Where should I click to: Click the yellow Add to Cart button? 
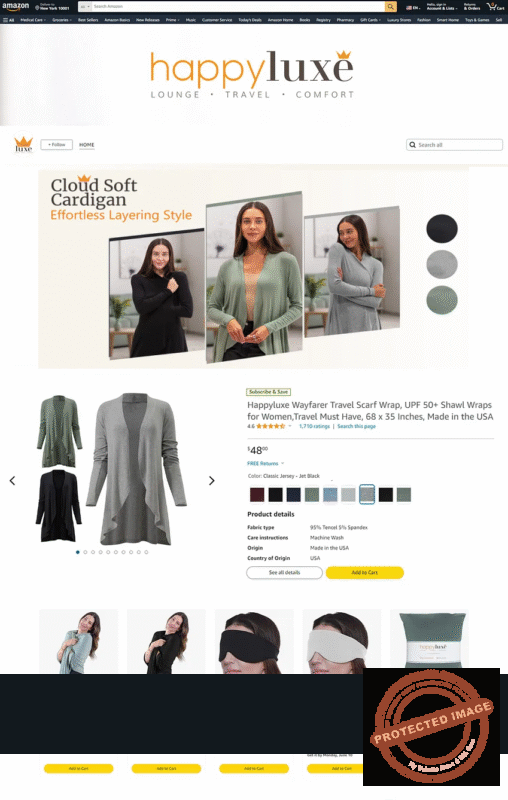[x=365, y=572]
